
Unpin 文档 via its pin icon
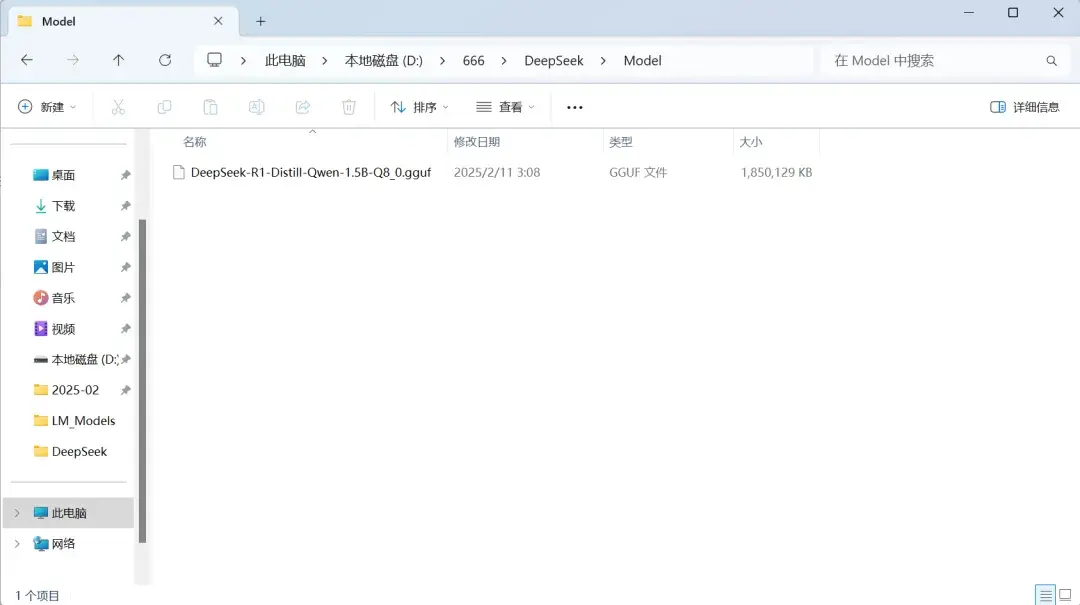[125, 236]
